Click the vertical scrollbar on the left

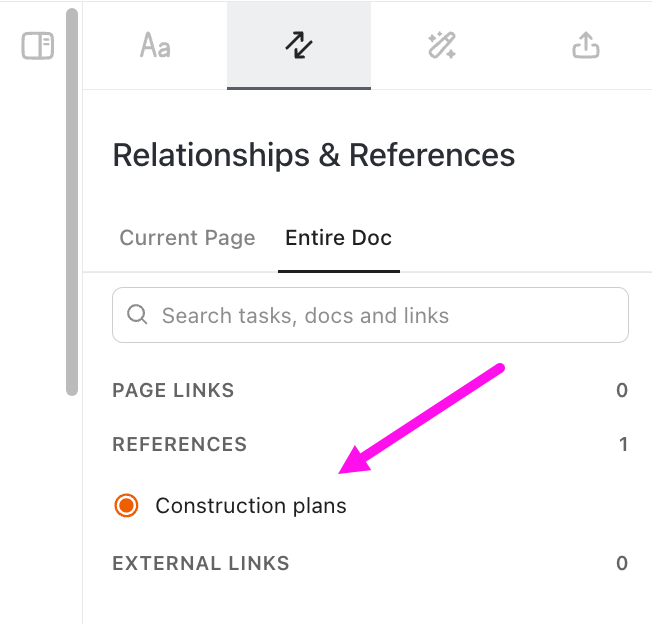click(71, 200)
